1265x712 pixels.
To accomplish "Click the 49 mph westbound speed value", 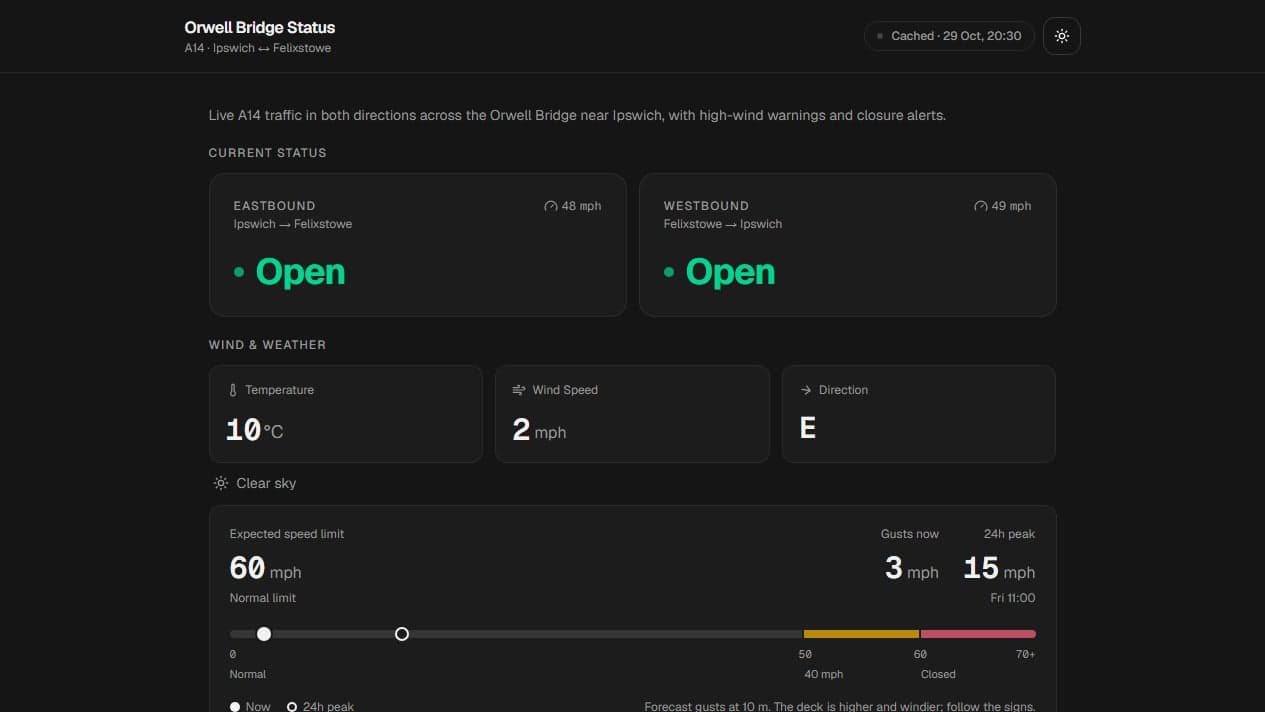I will [1011, 206].
